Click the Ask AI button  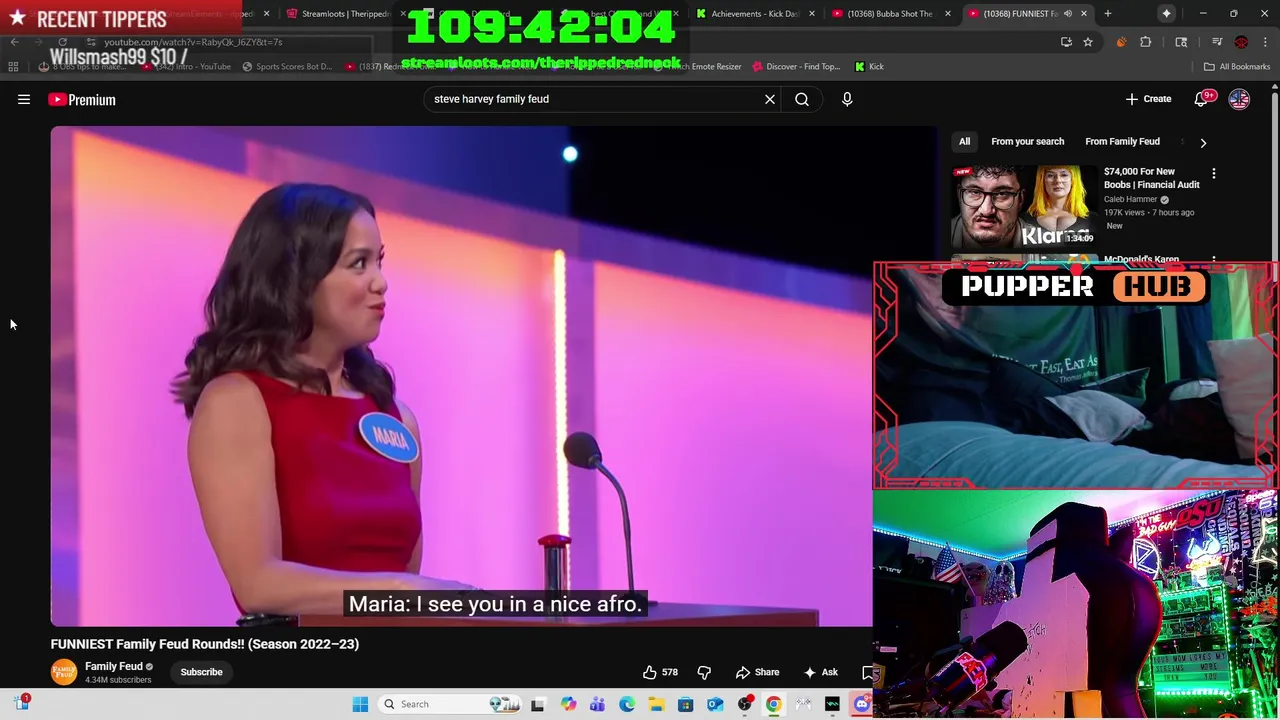click(820, 672)
